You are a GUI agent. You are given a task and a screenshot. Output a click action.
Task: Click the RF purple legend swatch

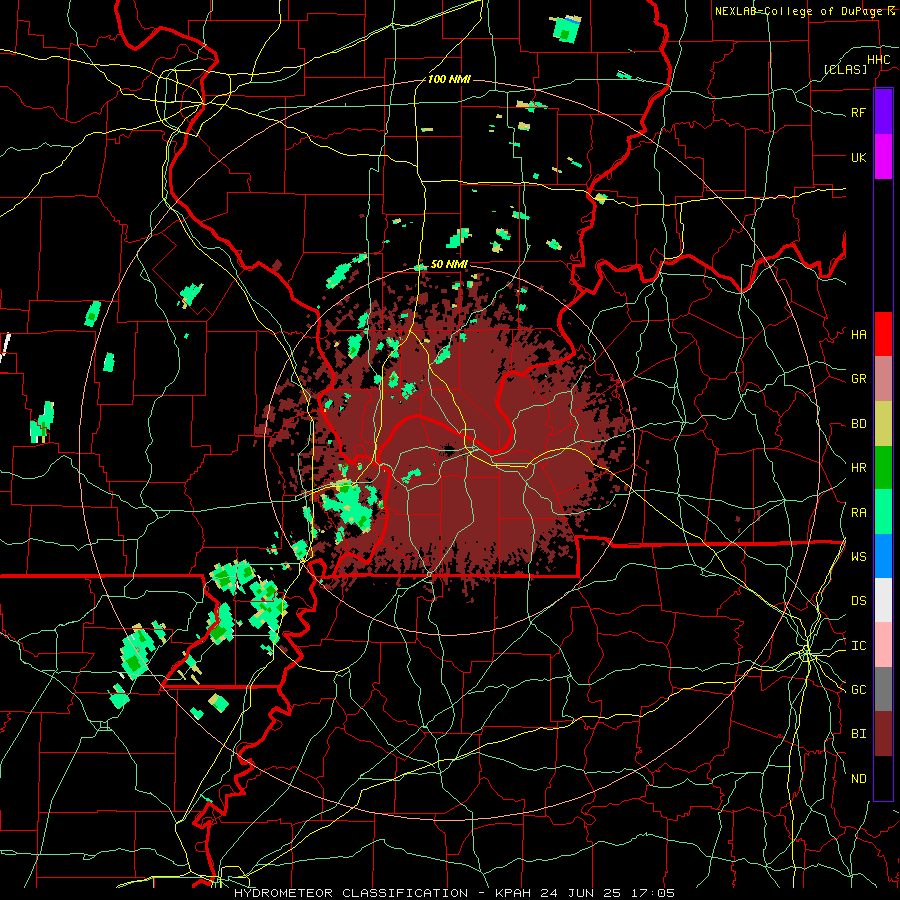883,112
